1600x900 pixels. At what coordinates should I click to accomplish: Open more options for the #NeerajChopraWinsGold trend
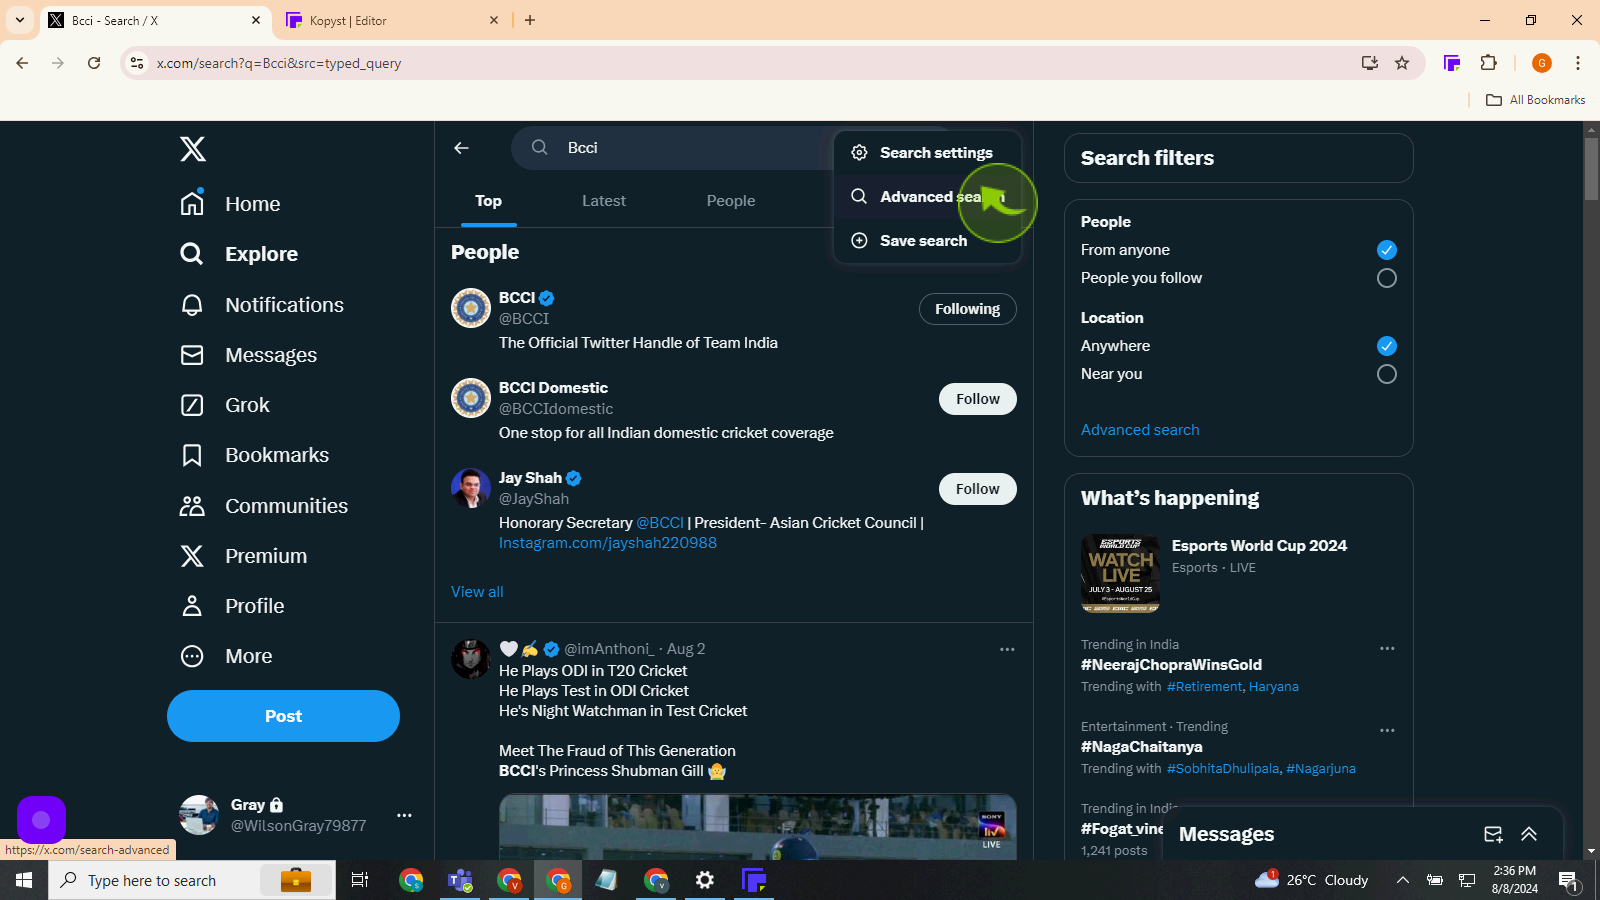click(x=1387, y=649)
